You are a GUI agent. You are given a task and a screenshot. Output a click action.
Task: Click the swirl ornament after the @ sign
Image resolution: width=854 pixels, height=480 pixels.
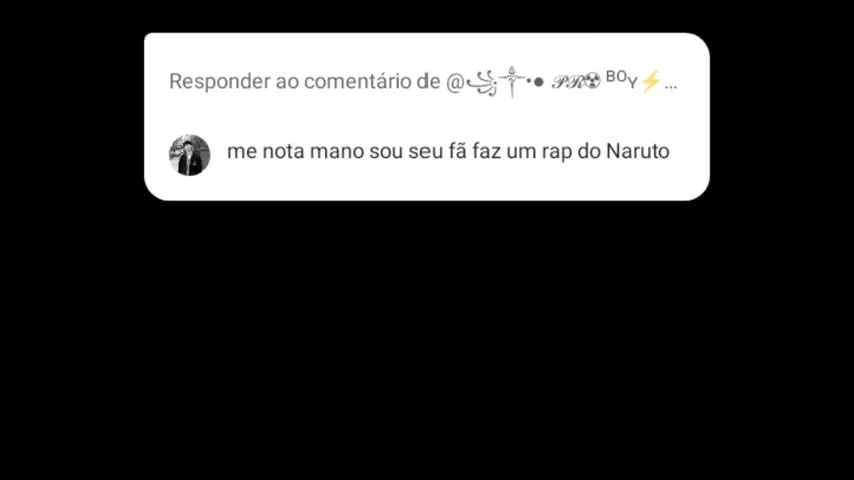[482, 83]
